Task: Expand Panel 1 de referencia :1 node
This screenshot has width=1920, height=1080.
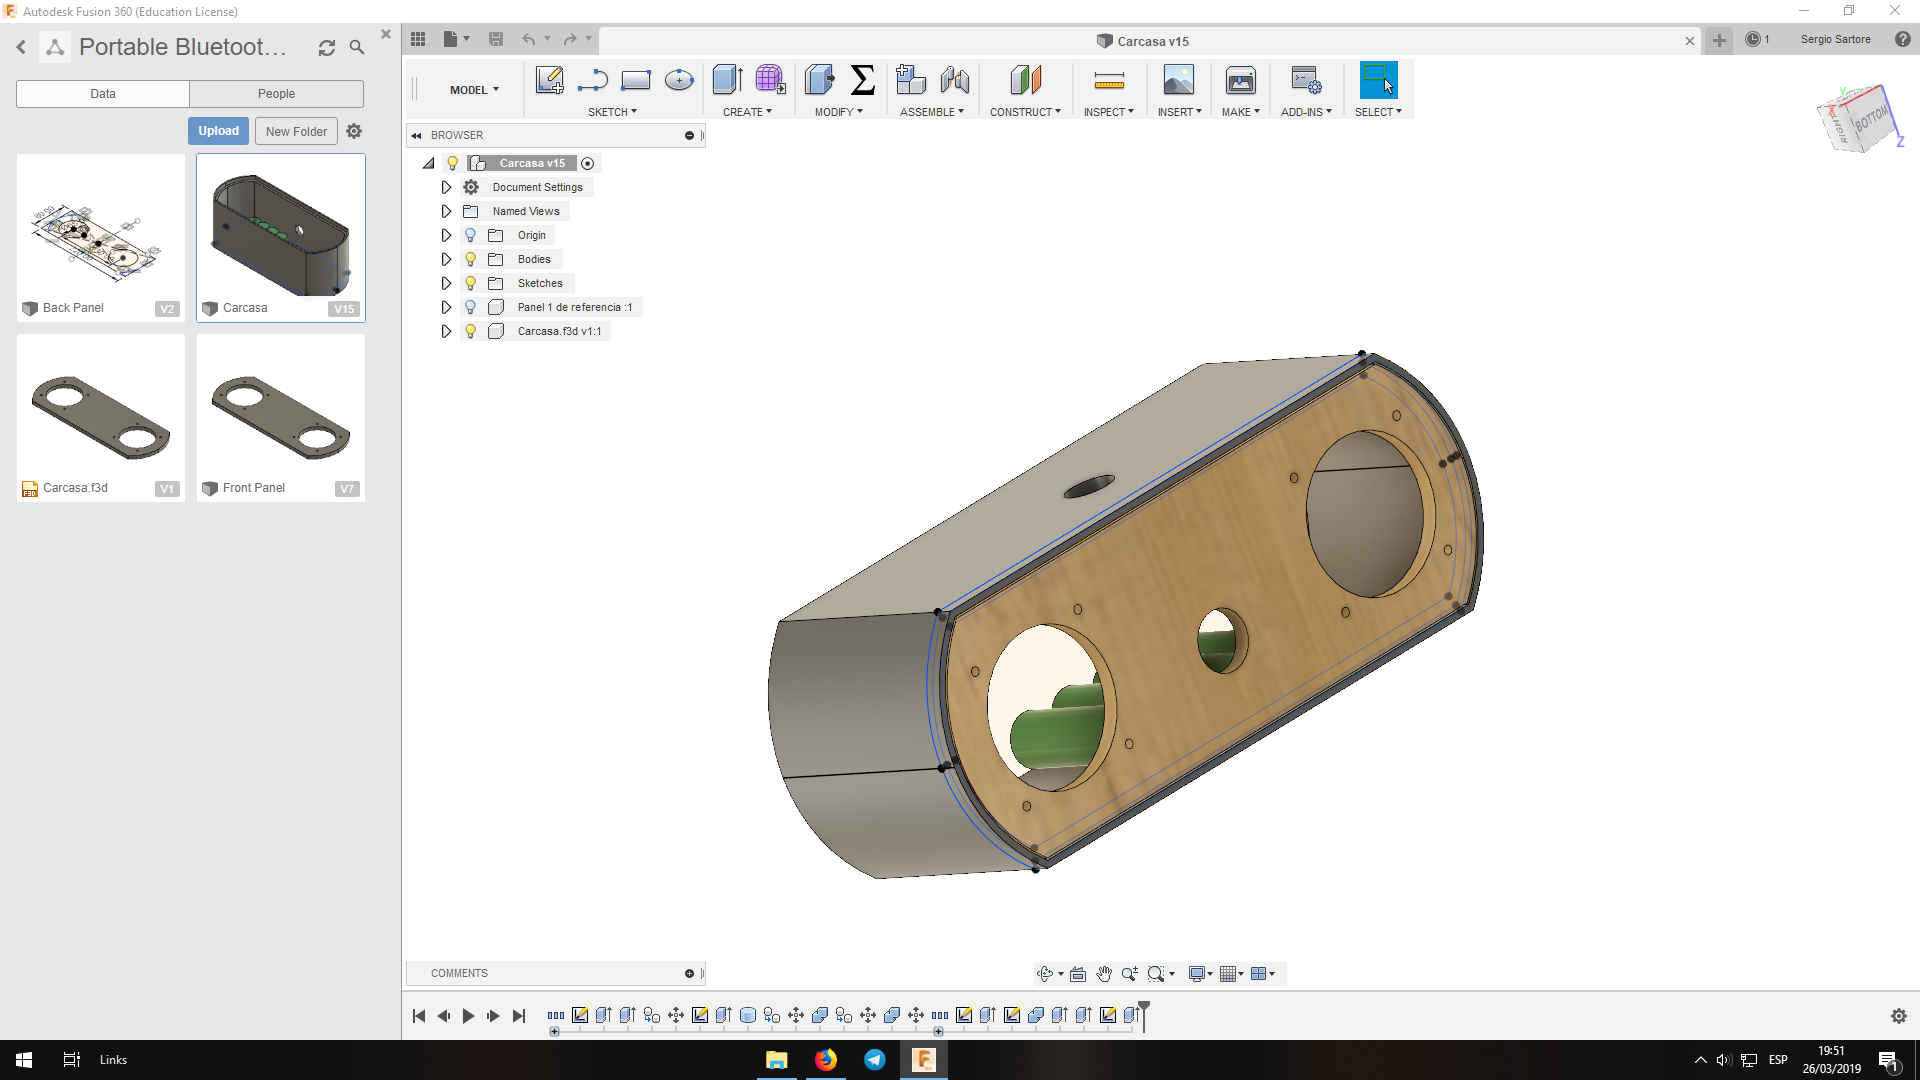Action: click(x=446, y=307)
